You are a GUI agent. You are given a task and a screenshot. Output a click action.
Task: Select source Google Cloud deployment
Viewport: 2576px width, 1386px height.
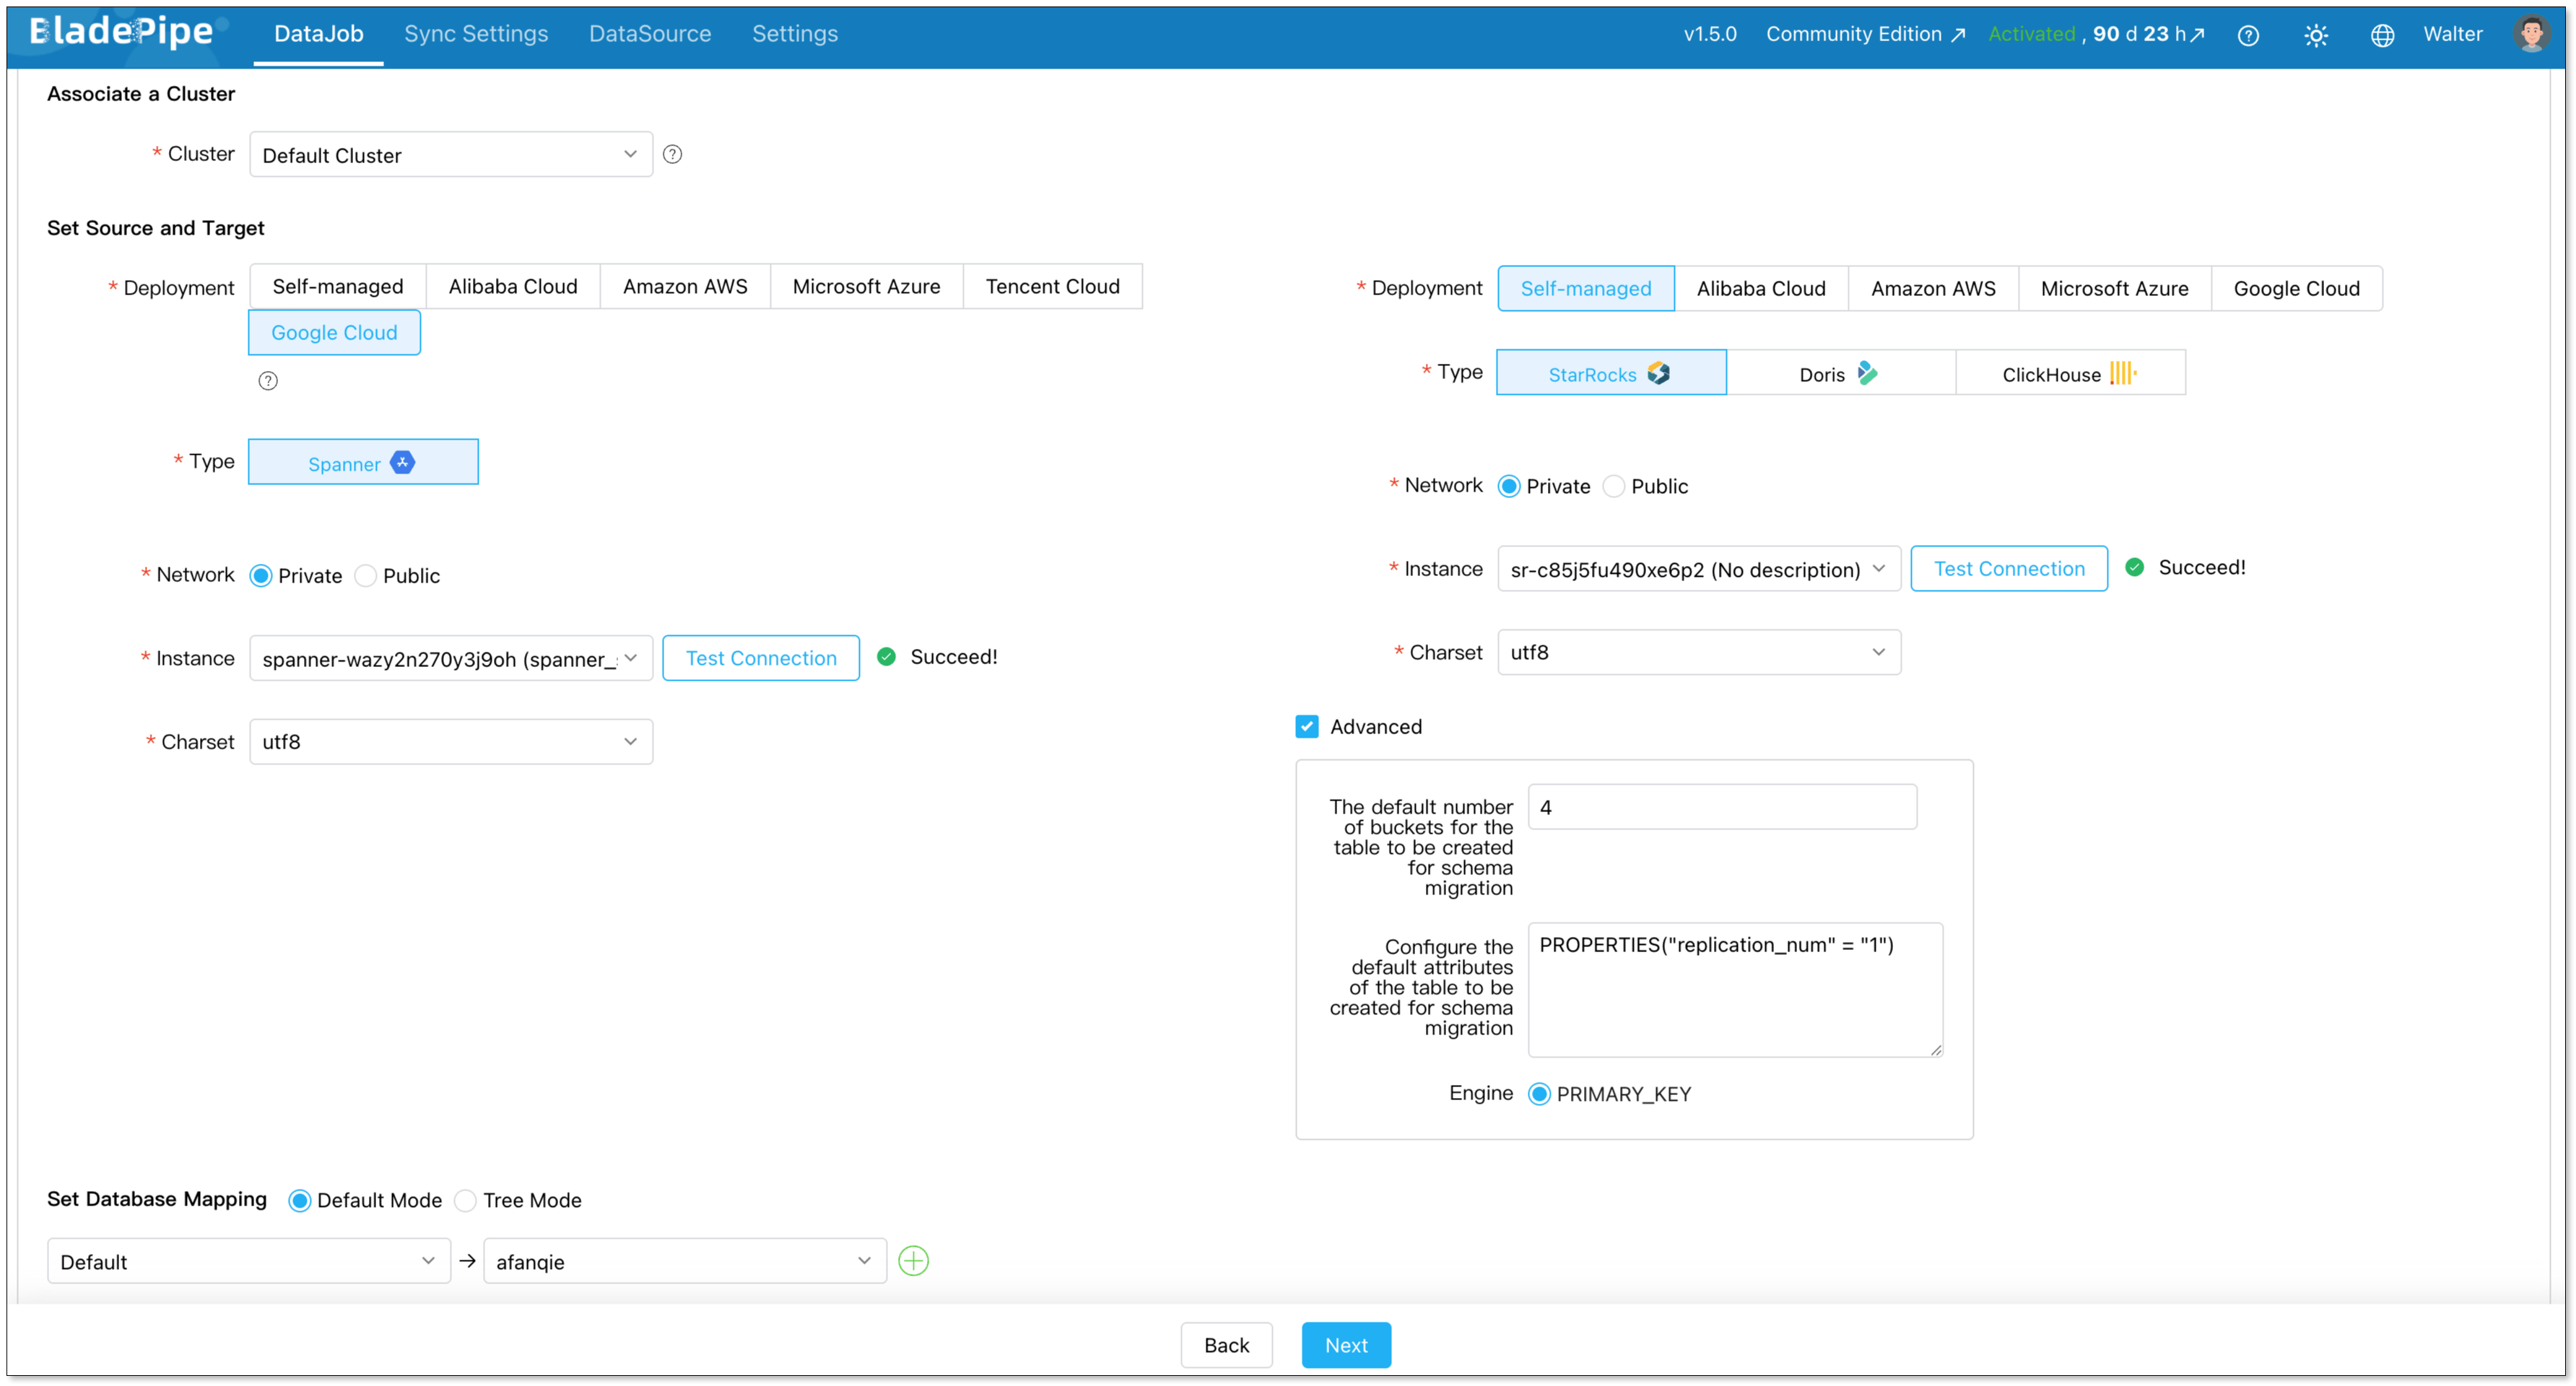[x=334, y=332]
